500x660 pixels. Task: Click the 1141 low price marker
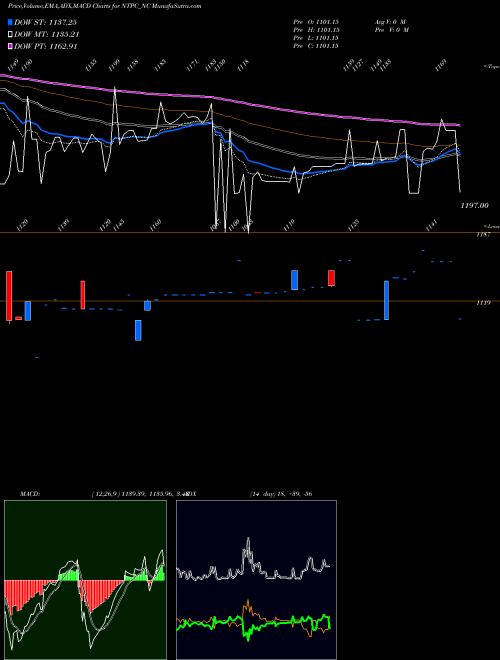pyautogui.click(x=432, y=225)
